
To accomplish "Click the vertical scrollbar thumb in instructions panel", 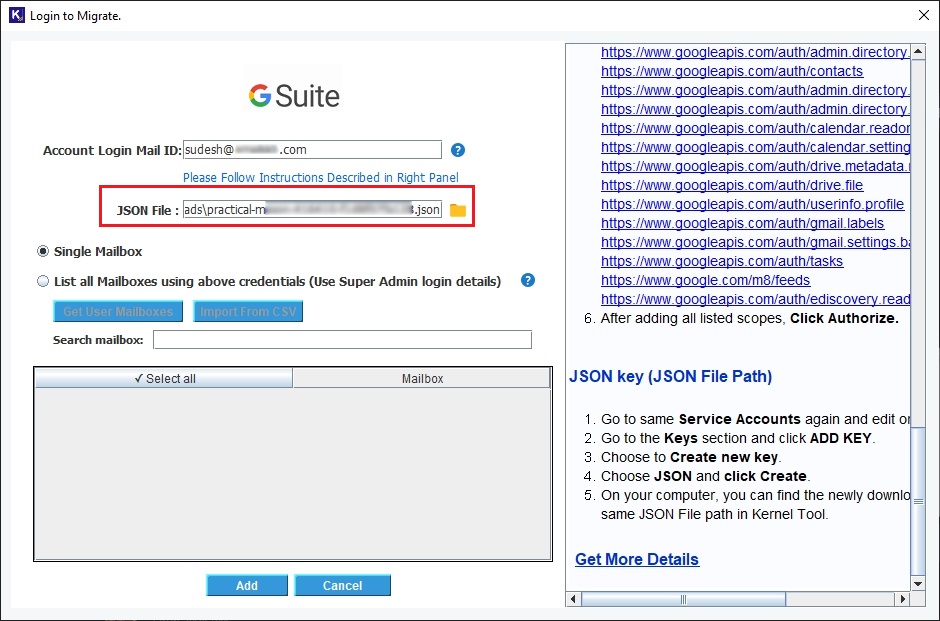I will 918,501.
